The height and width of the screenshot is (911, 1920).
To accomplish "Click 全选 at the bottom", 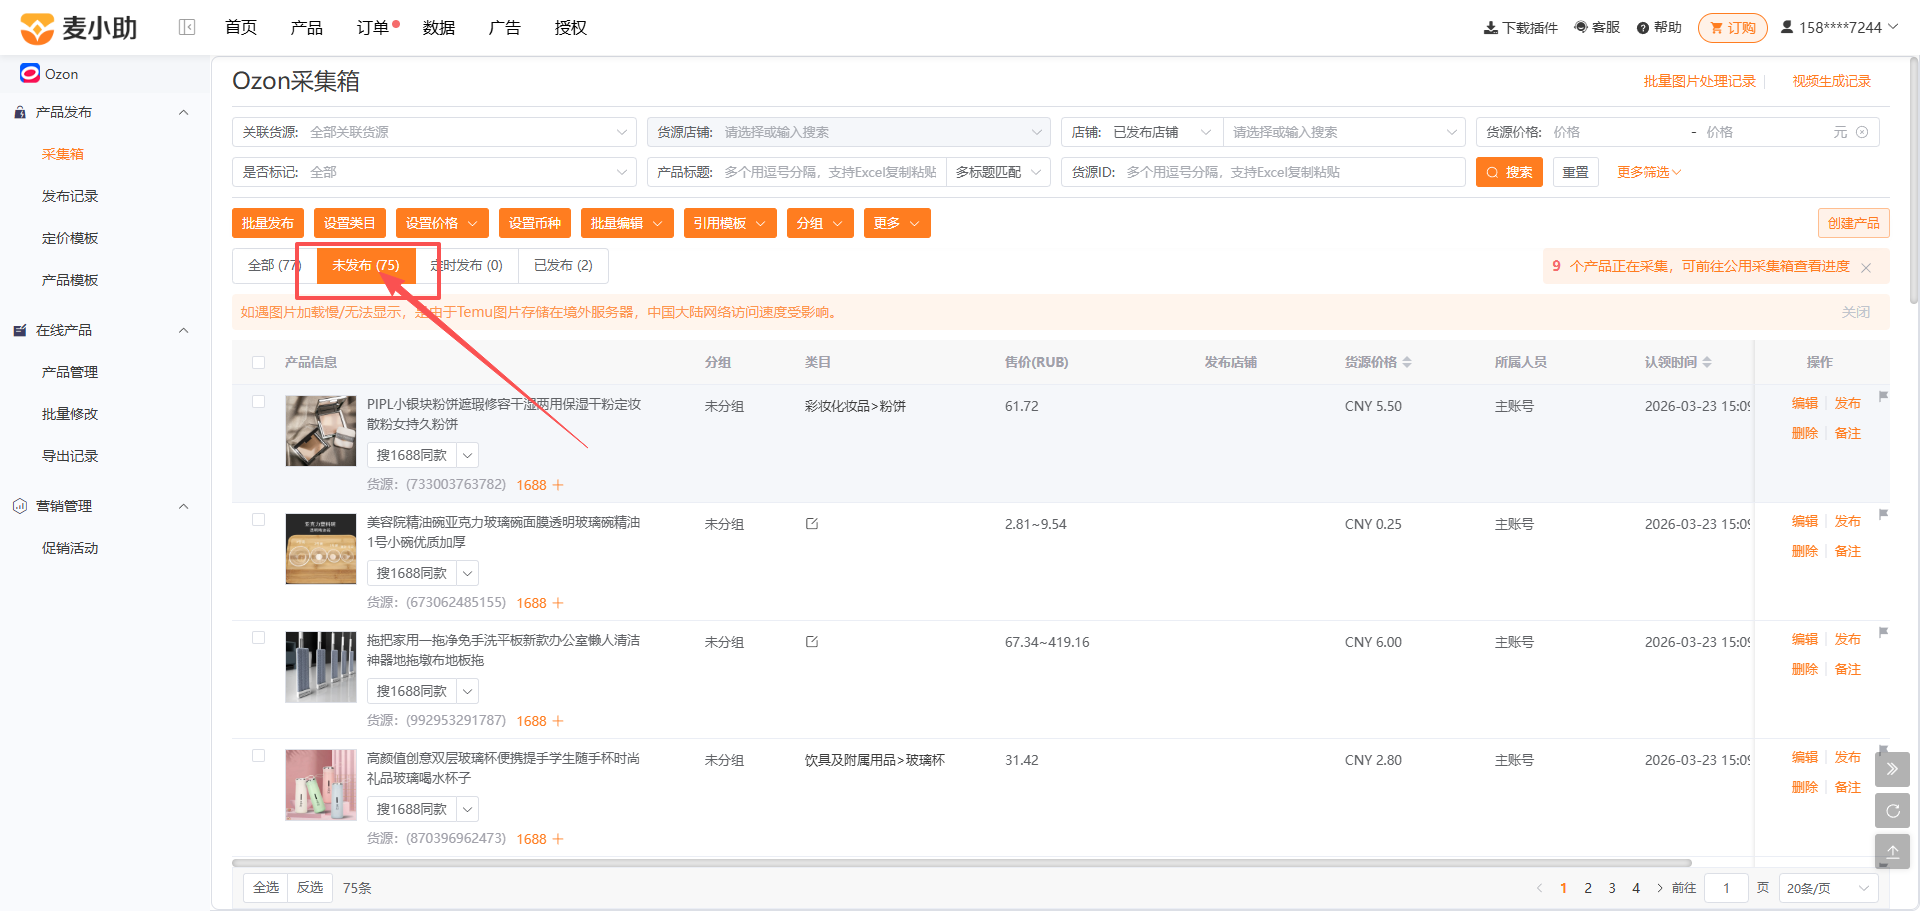I will pos(266,888).
